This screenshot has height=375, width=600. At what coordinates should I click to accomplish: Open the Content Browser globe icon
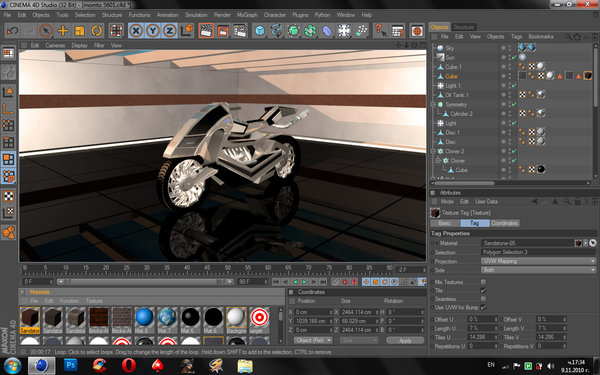pos(417,31)
